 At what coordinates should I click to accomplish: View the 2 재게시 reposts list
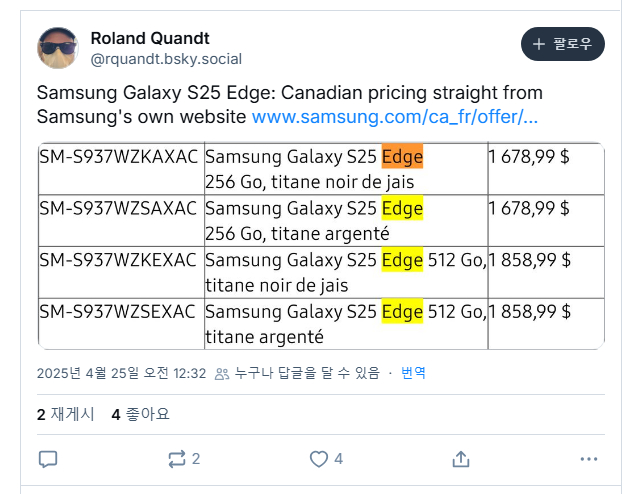pyautogui.click(x=66, y=414)
